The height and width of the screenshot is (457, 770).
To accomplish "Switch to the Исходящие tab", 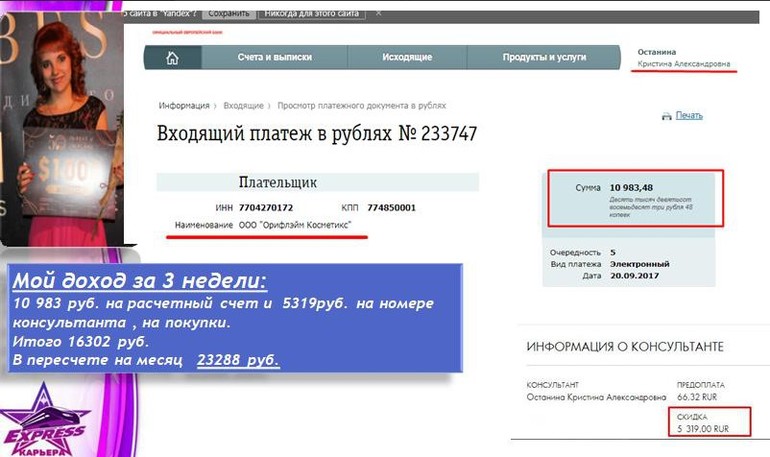I will [x=406, y=58].
